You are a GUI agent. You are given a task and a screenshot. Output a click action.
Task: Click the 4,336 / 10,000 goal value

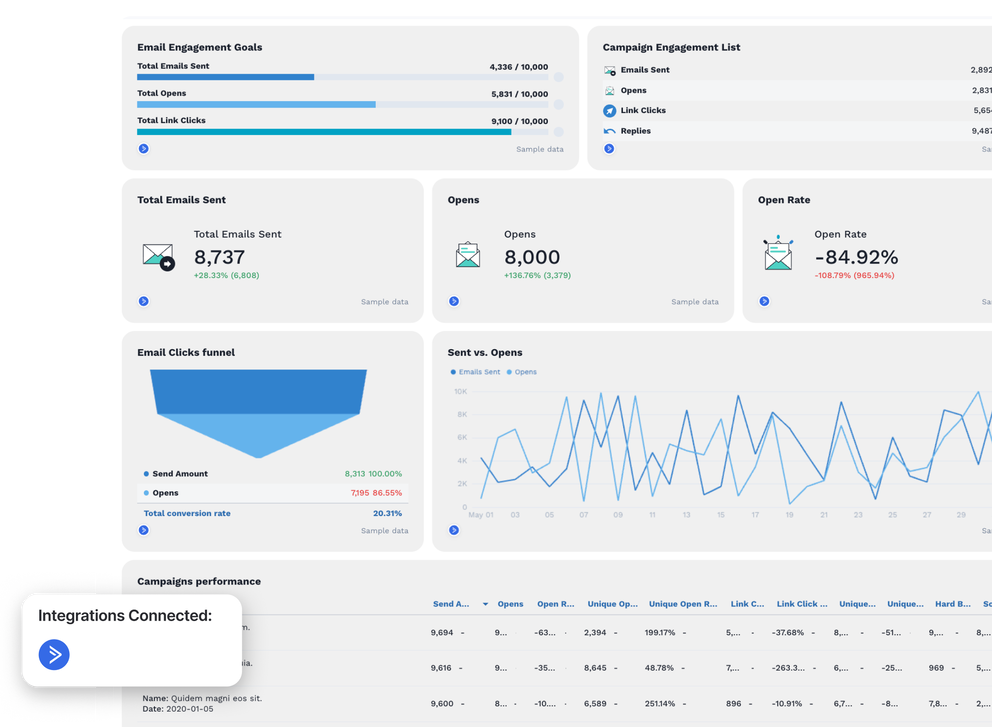[519, 66]
